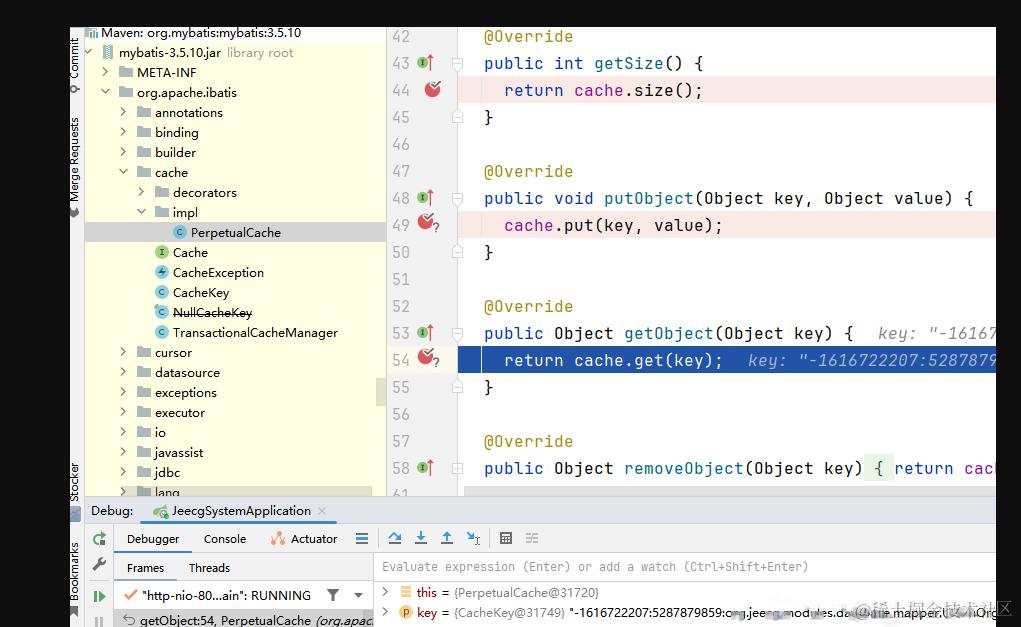Select the Threads tab
The height and width of the screenshot is (627, 1021).
[x=209, y=568]
